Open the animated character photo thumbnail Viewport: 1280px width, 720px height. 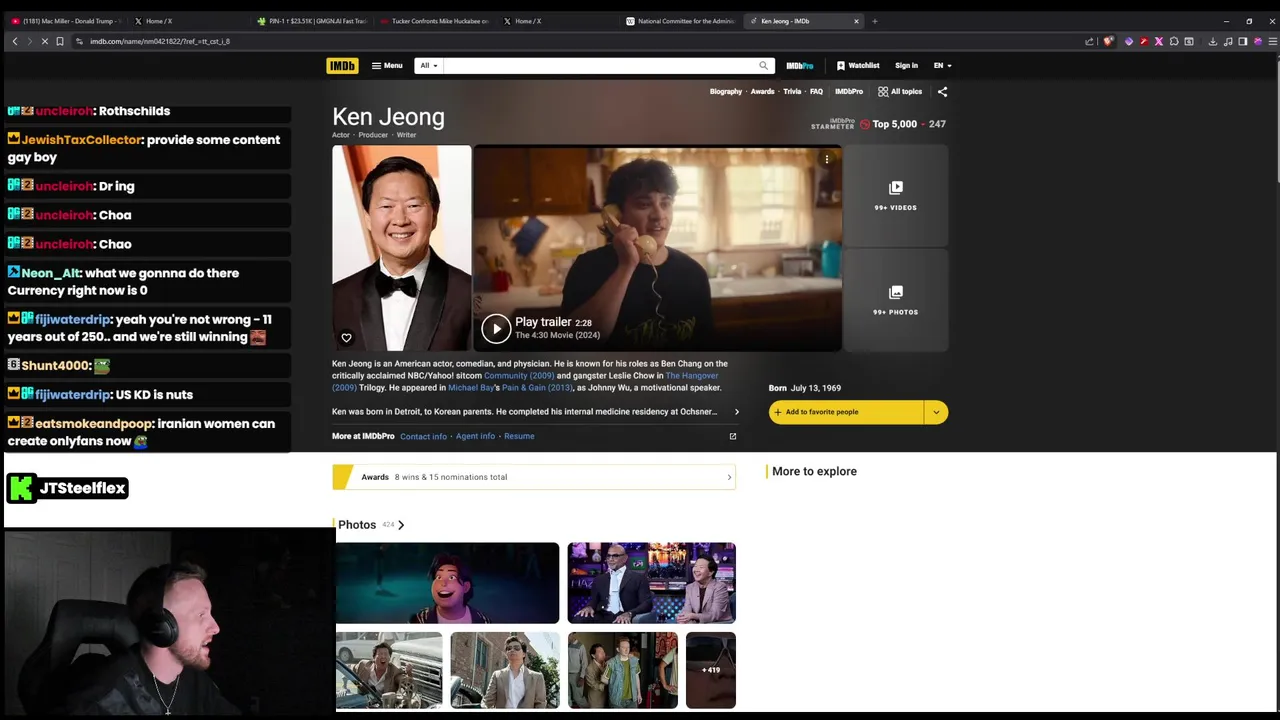[x=447, y=583]
